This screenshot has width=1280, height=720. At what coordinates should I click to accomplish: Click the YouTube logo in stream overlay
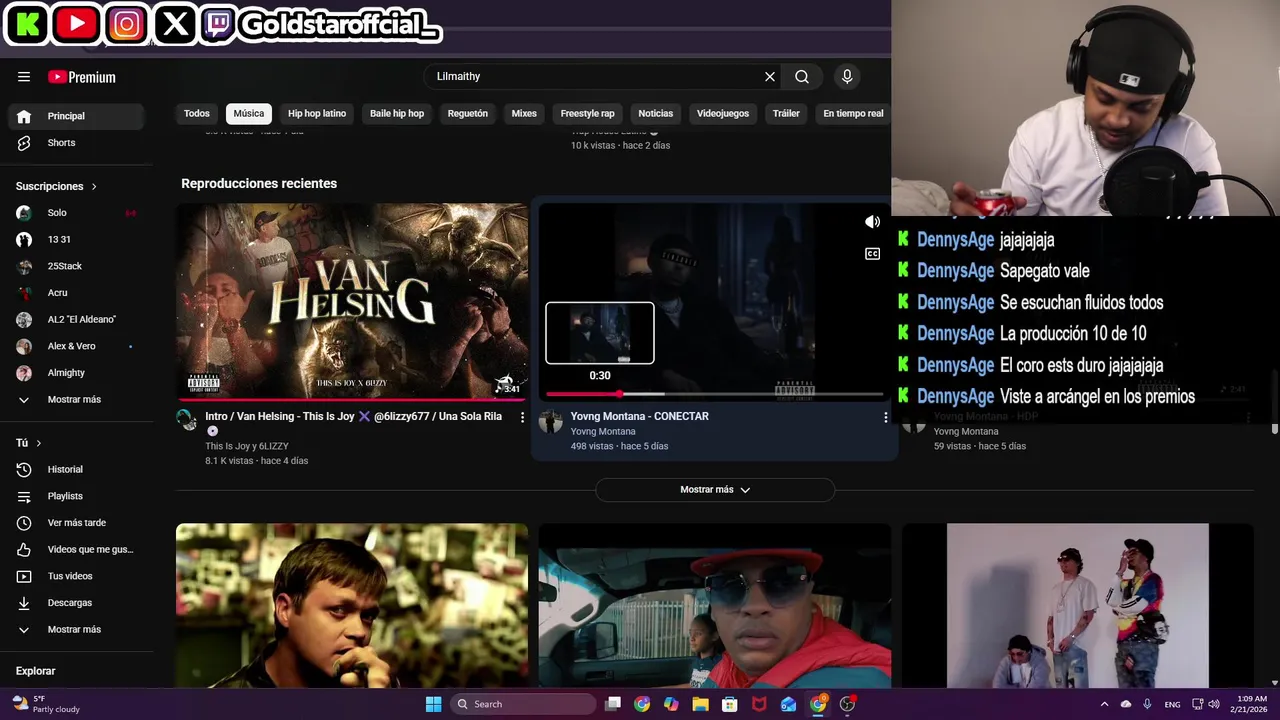(x=77, y=24)
